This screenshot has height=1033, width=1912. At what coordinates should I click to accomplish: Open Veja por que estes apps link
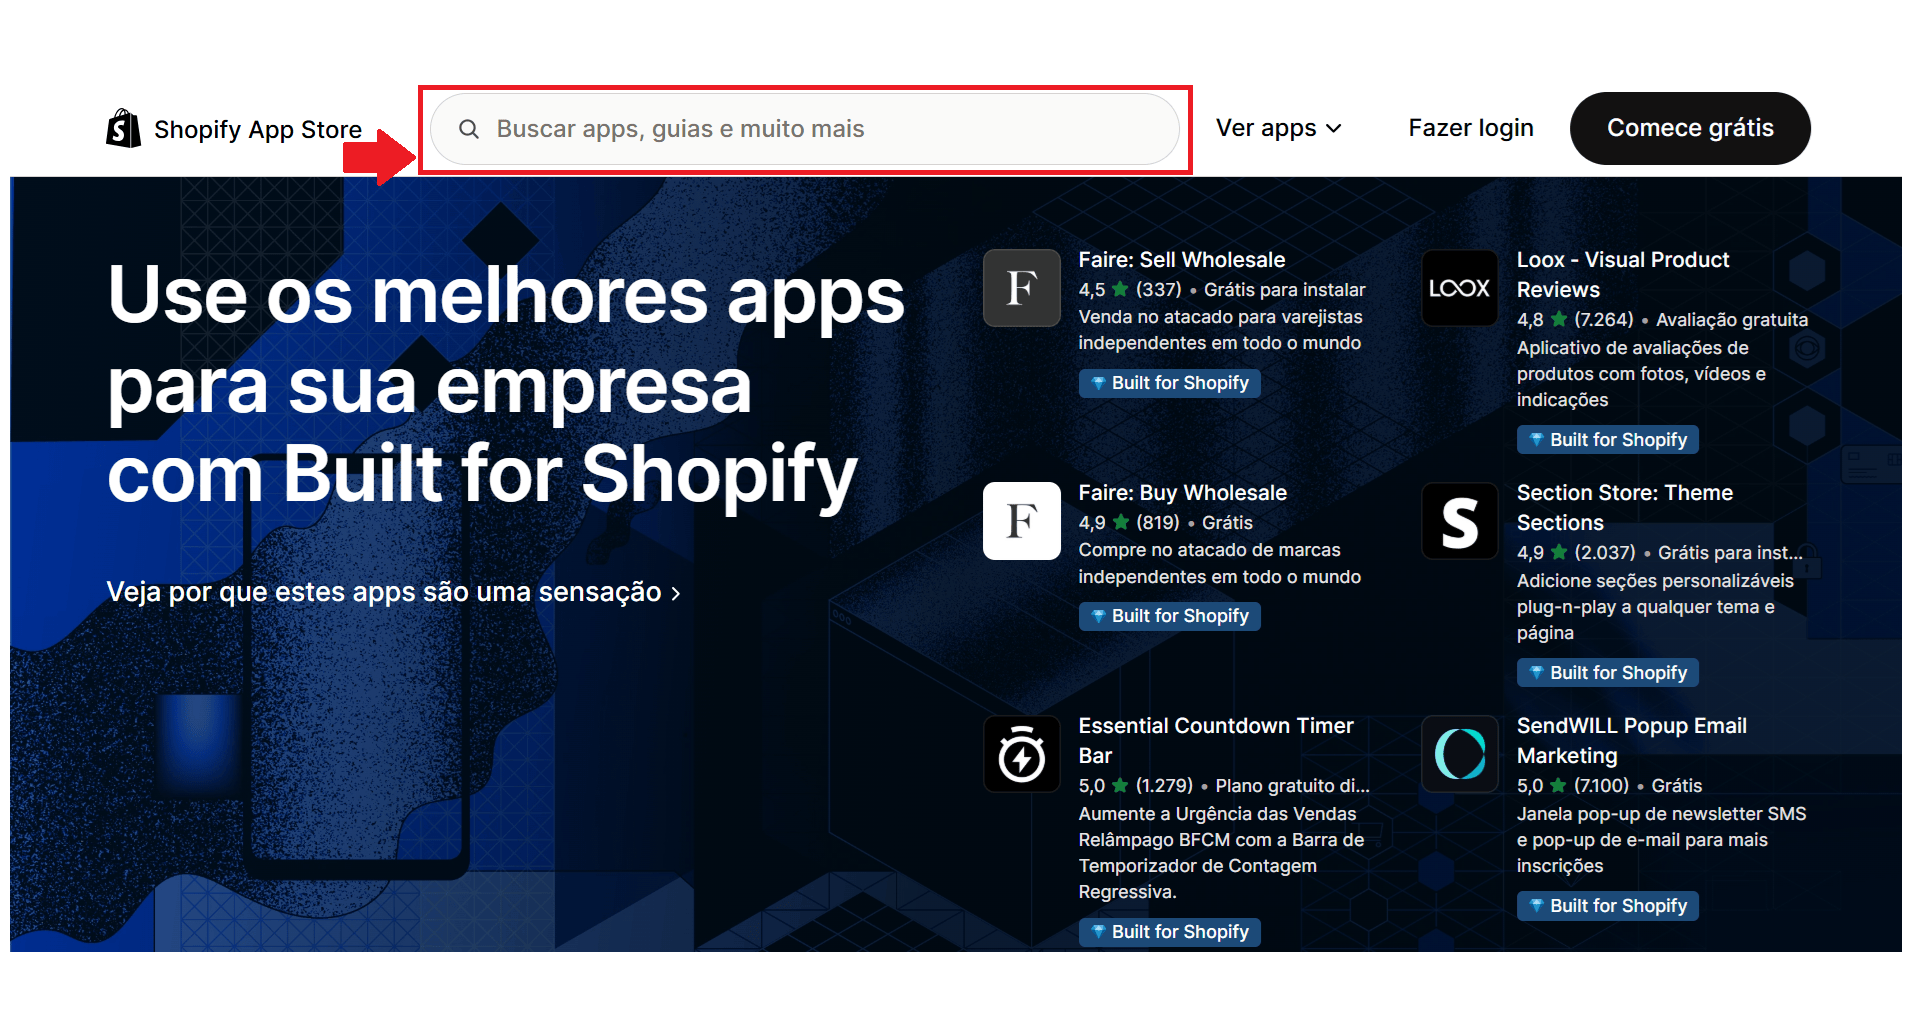point(393,592)
